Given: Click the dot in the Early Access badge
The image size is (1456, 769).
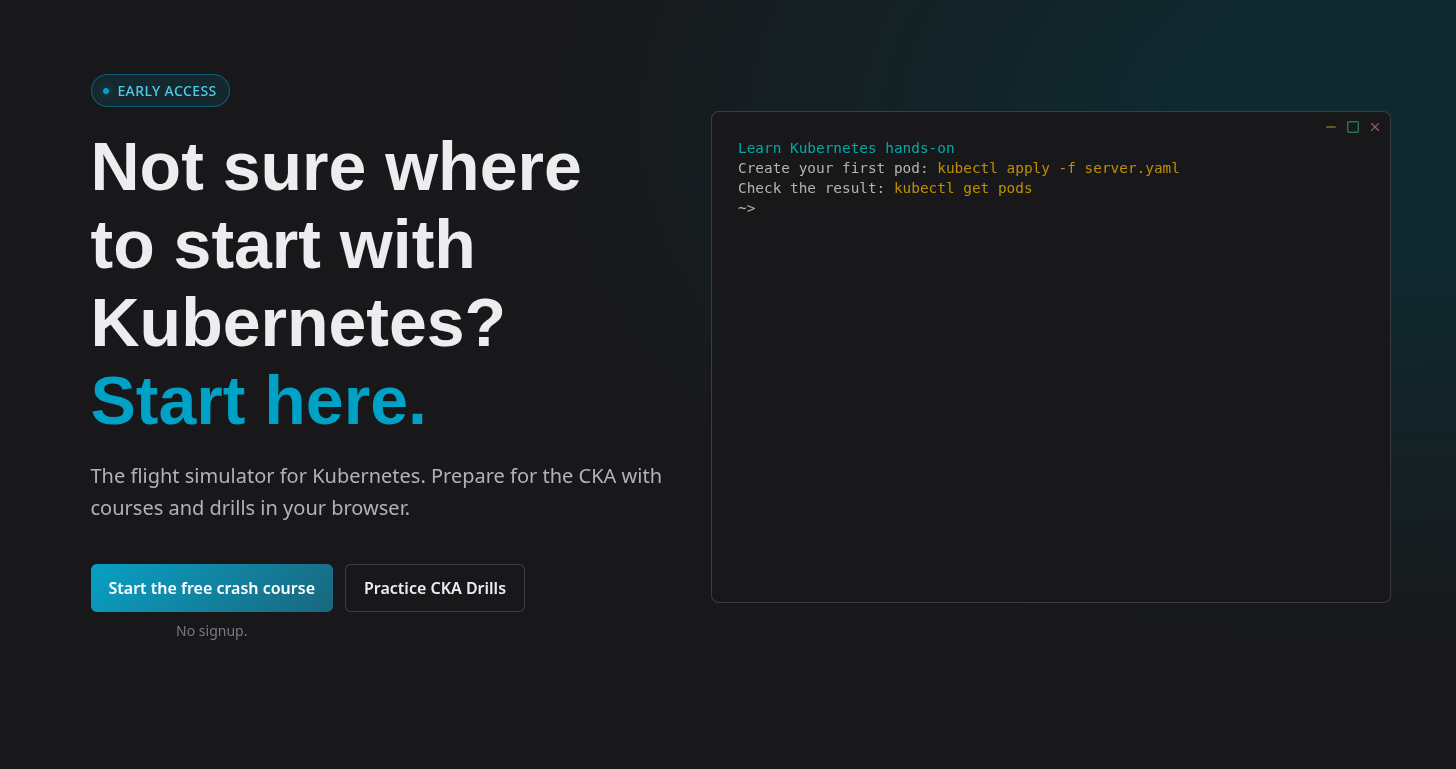Looking at the screenshot, I should click(x=106, y=91).
